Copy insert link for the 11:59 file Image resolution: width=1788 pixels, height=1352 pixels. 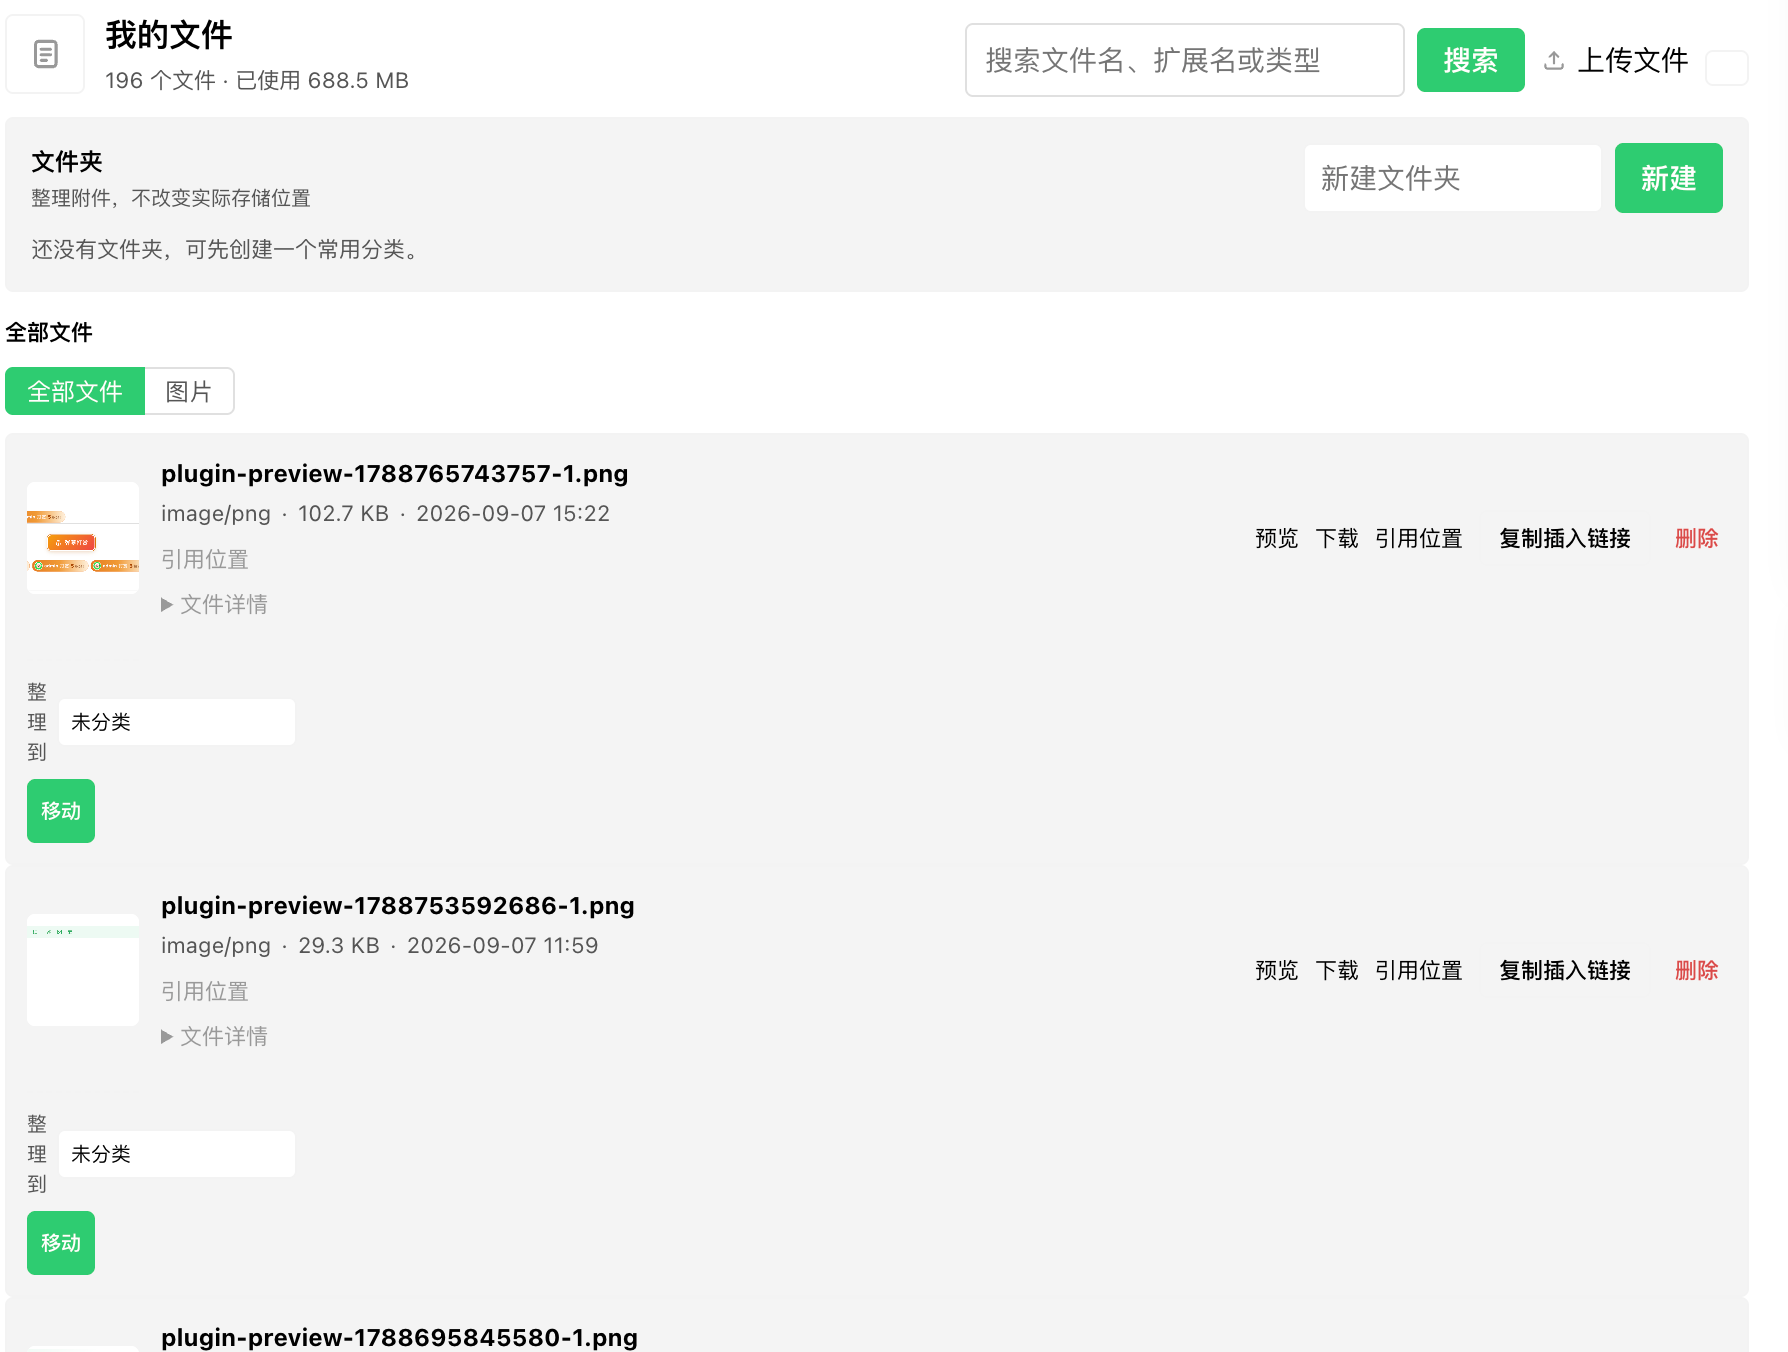1565,970
